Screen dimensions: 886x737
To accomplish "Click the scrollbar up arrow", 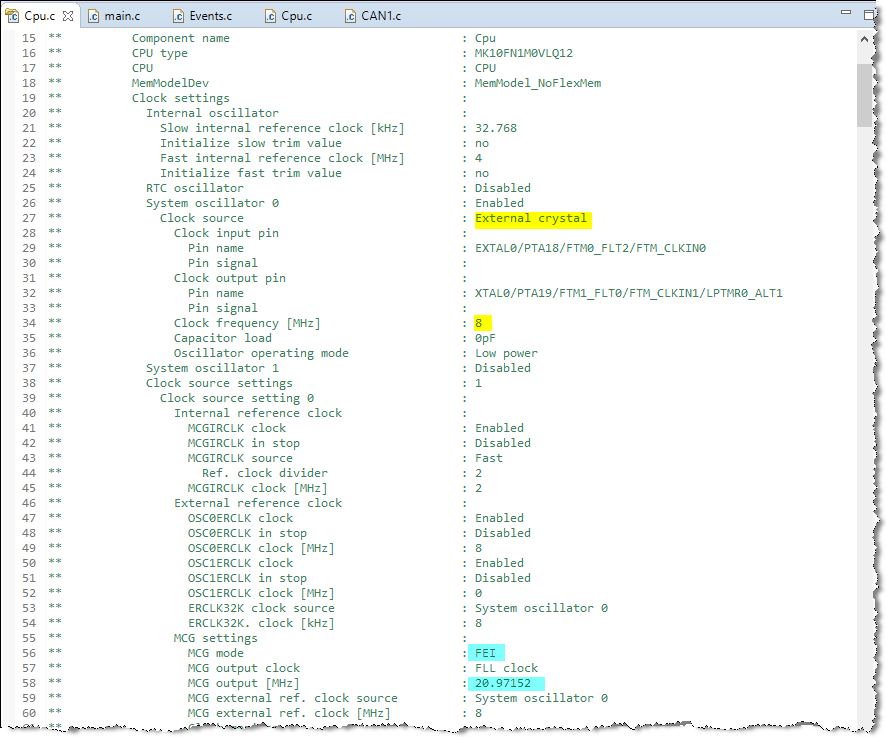I will click(864, 39).
